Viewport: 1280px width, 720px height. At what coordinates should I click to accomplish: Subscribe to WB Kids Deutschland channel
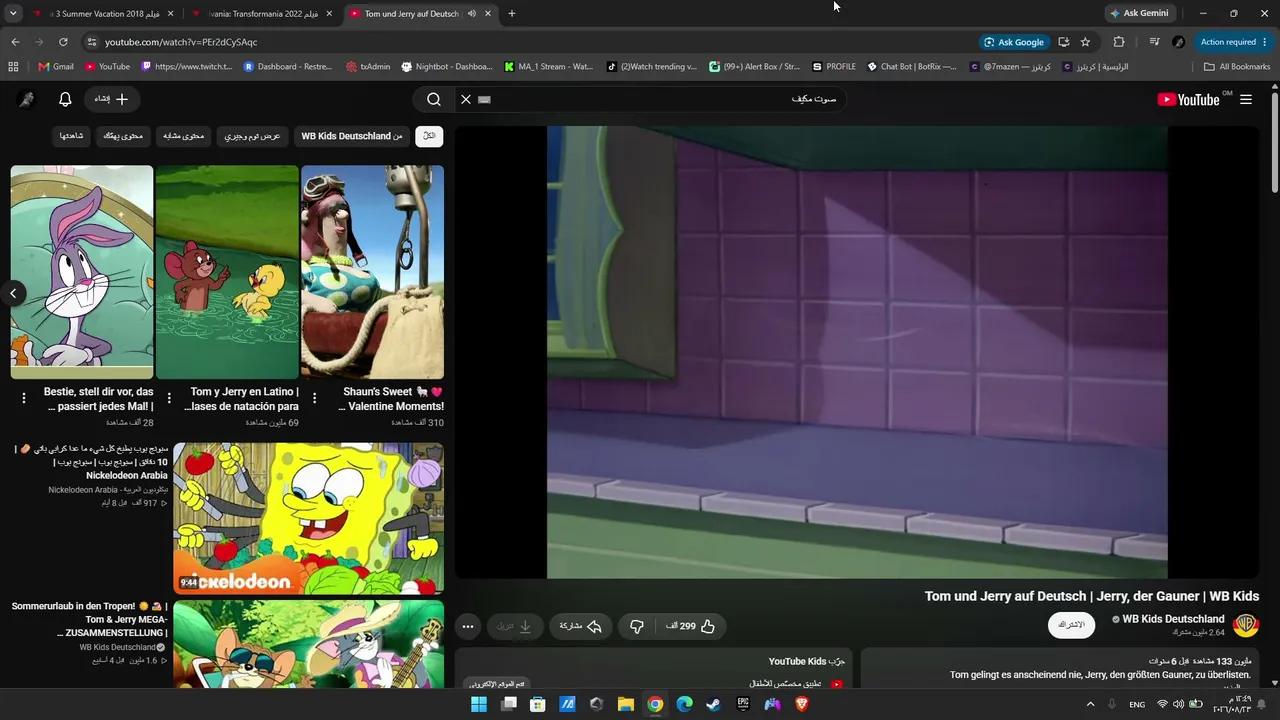pos(1071,625)
